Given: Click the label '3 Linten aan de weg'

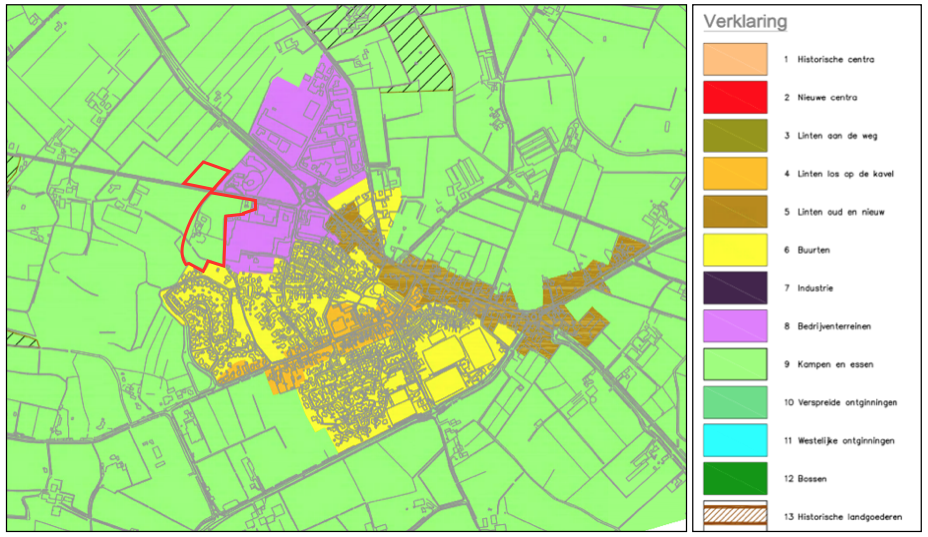Looking at the screenshot, I should pyautogui.click(x=830, y=136).
